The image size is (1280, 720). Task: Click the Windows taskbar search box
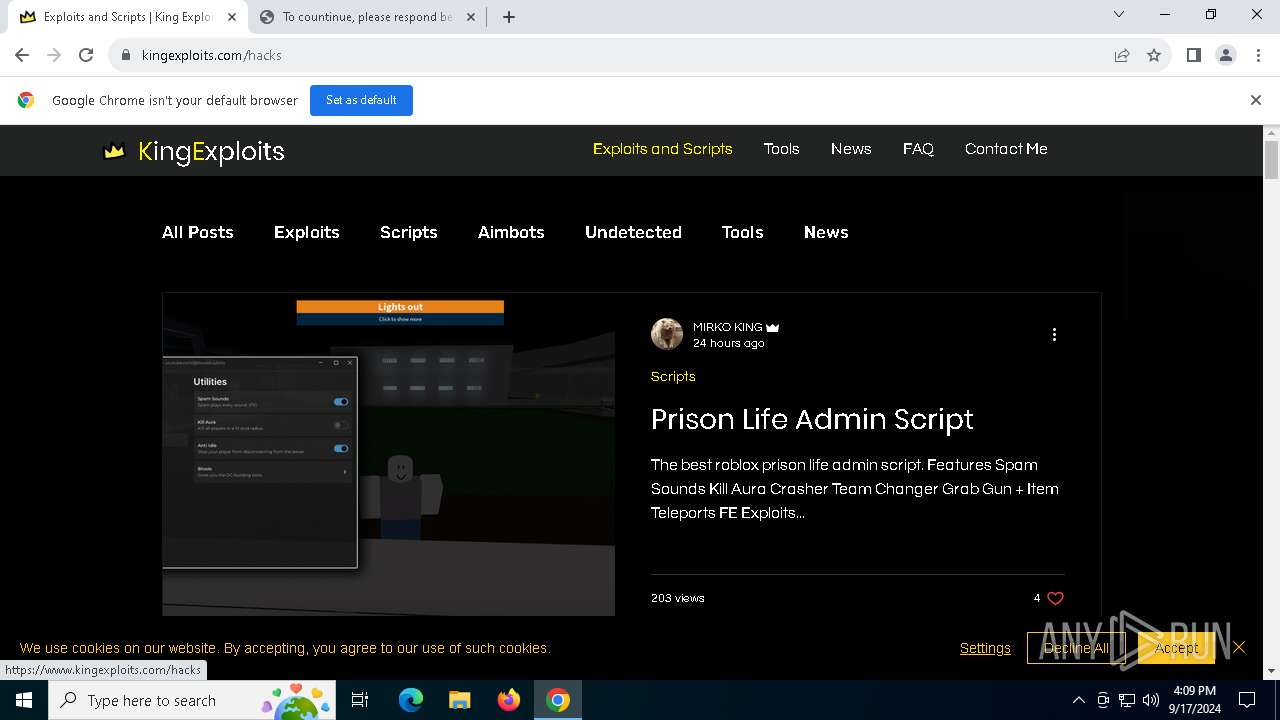click(x=192, y=700)
